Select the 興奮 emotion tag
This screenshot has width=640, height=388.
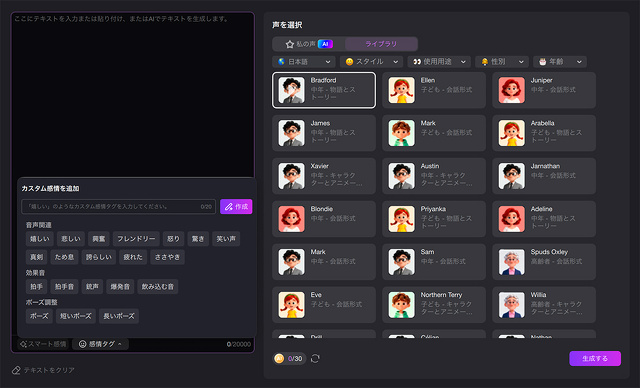[99, 239]
